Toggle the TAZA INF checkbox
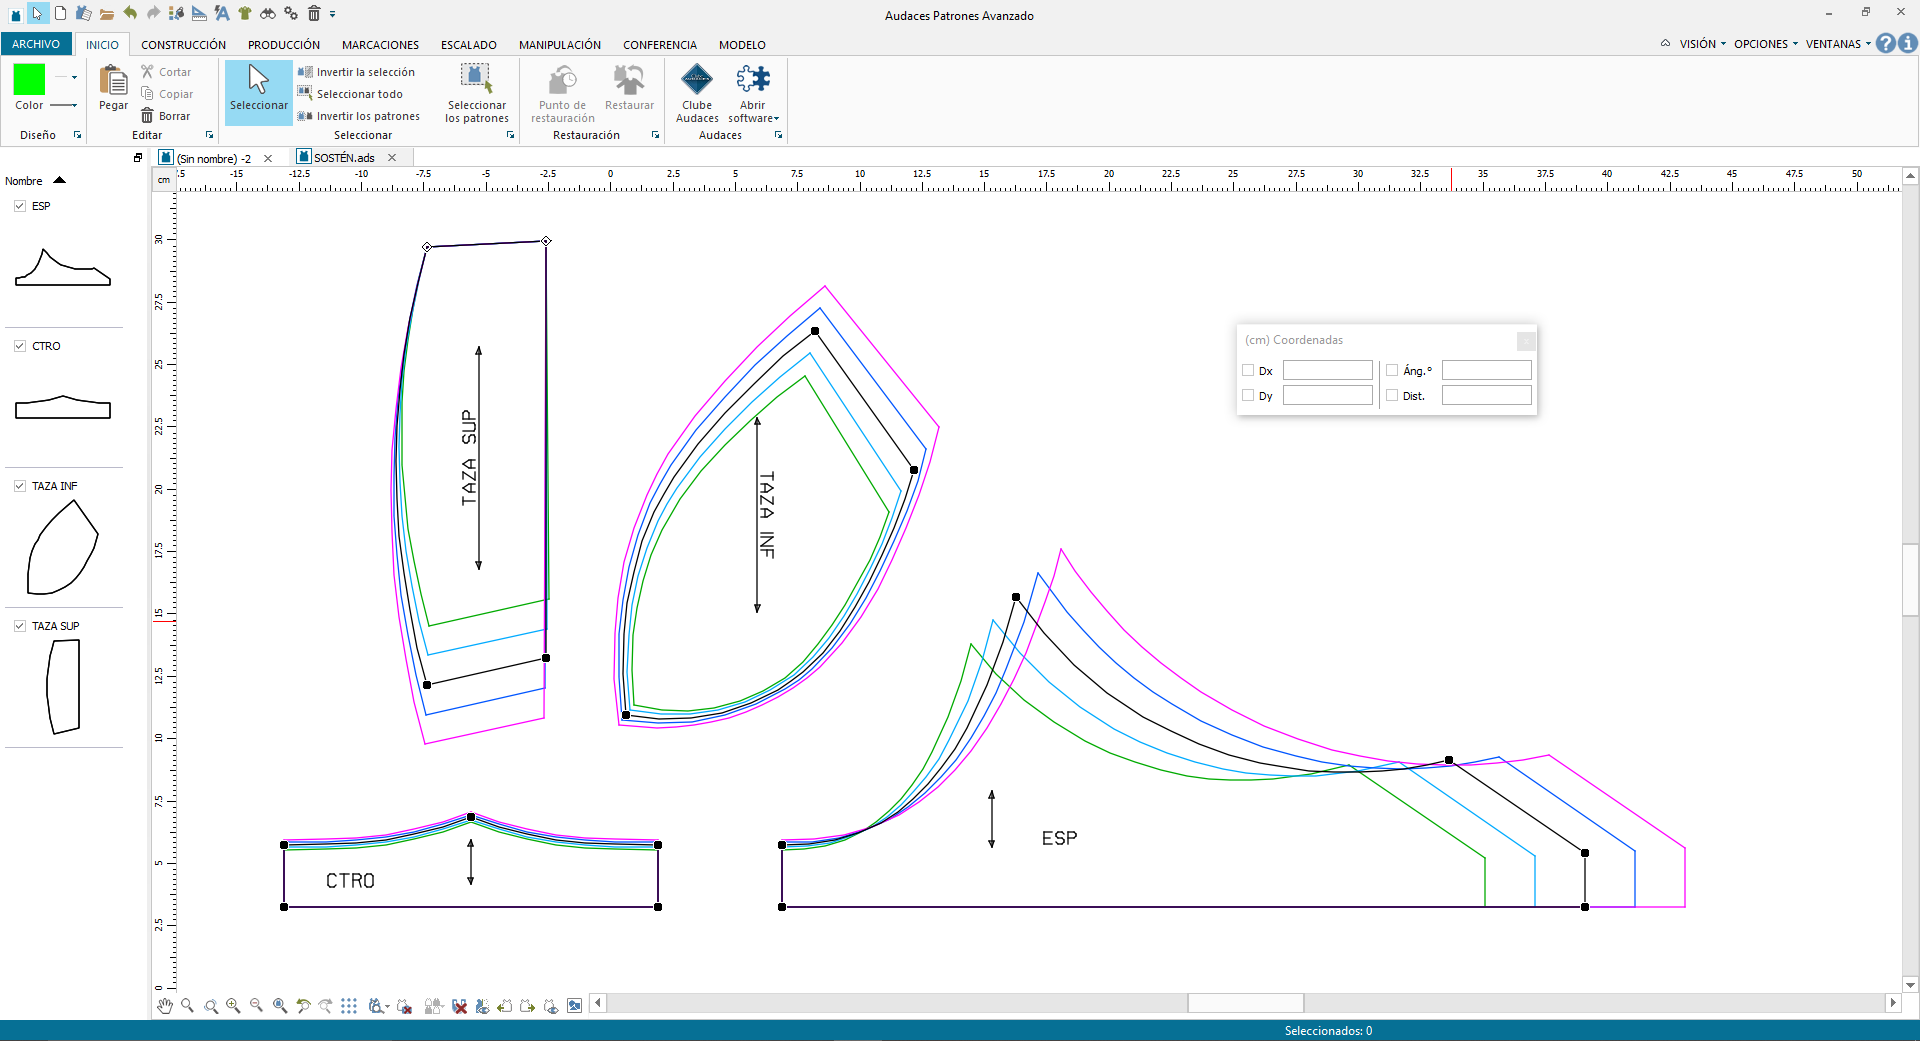 click(x=20, y=486)
